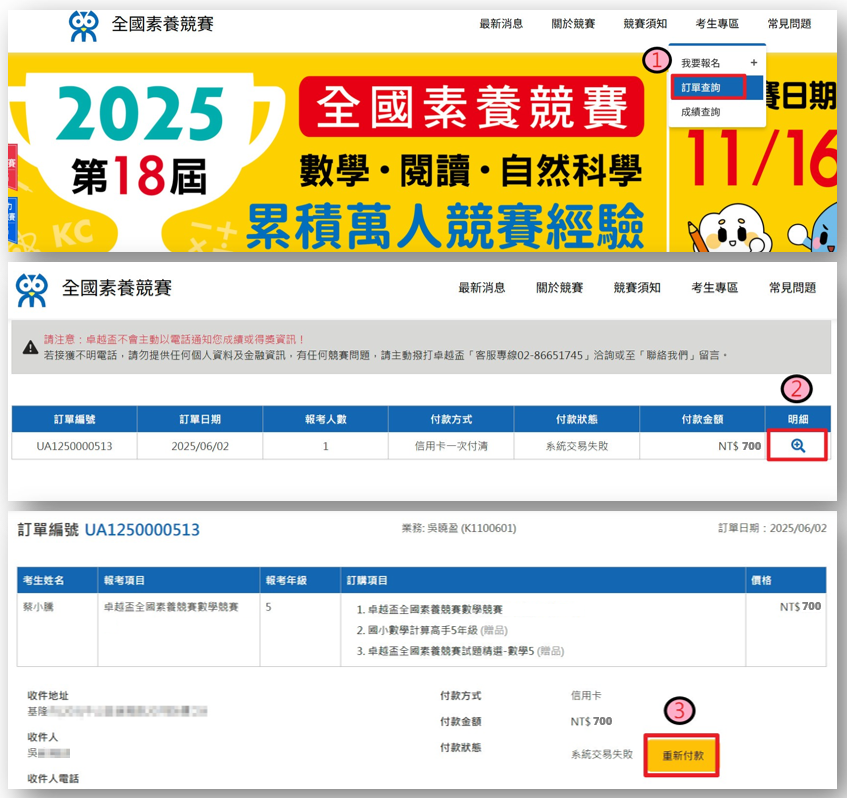Click the 11/16 date banner
This screenshot has height=798, width=847.
click(761, 158)
